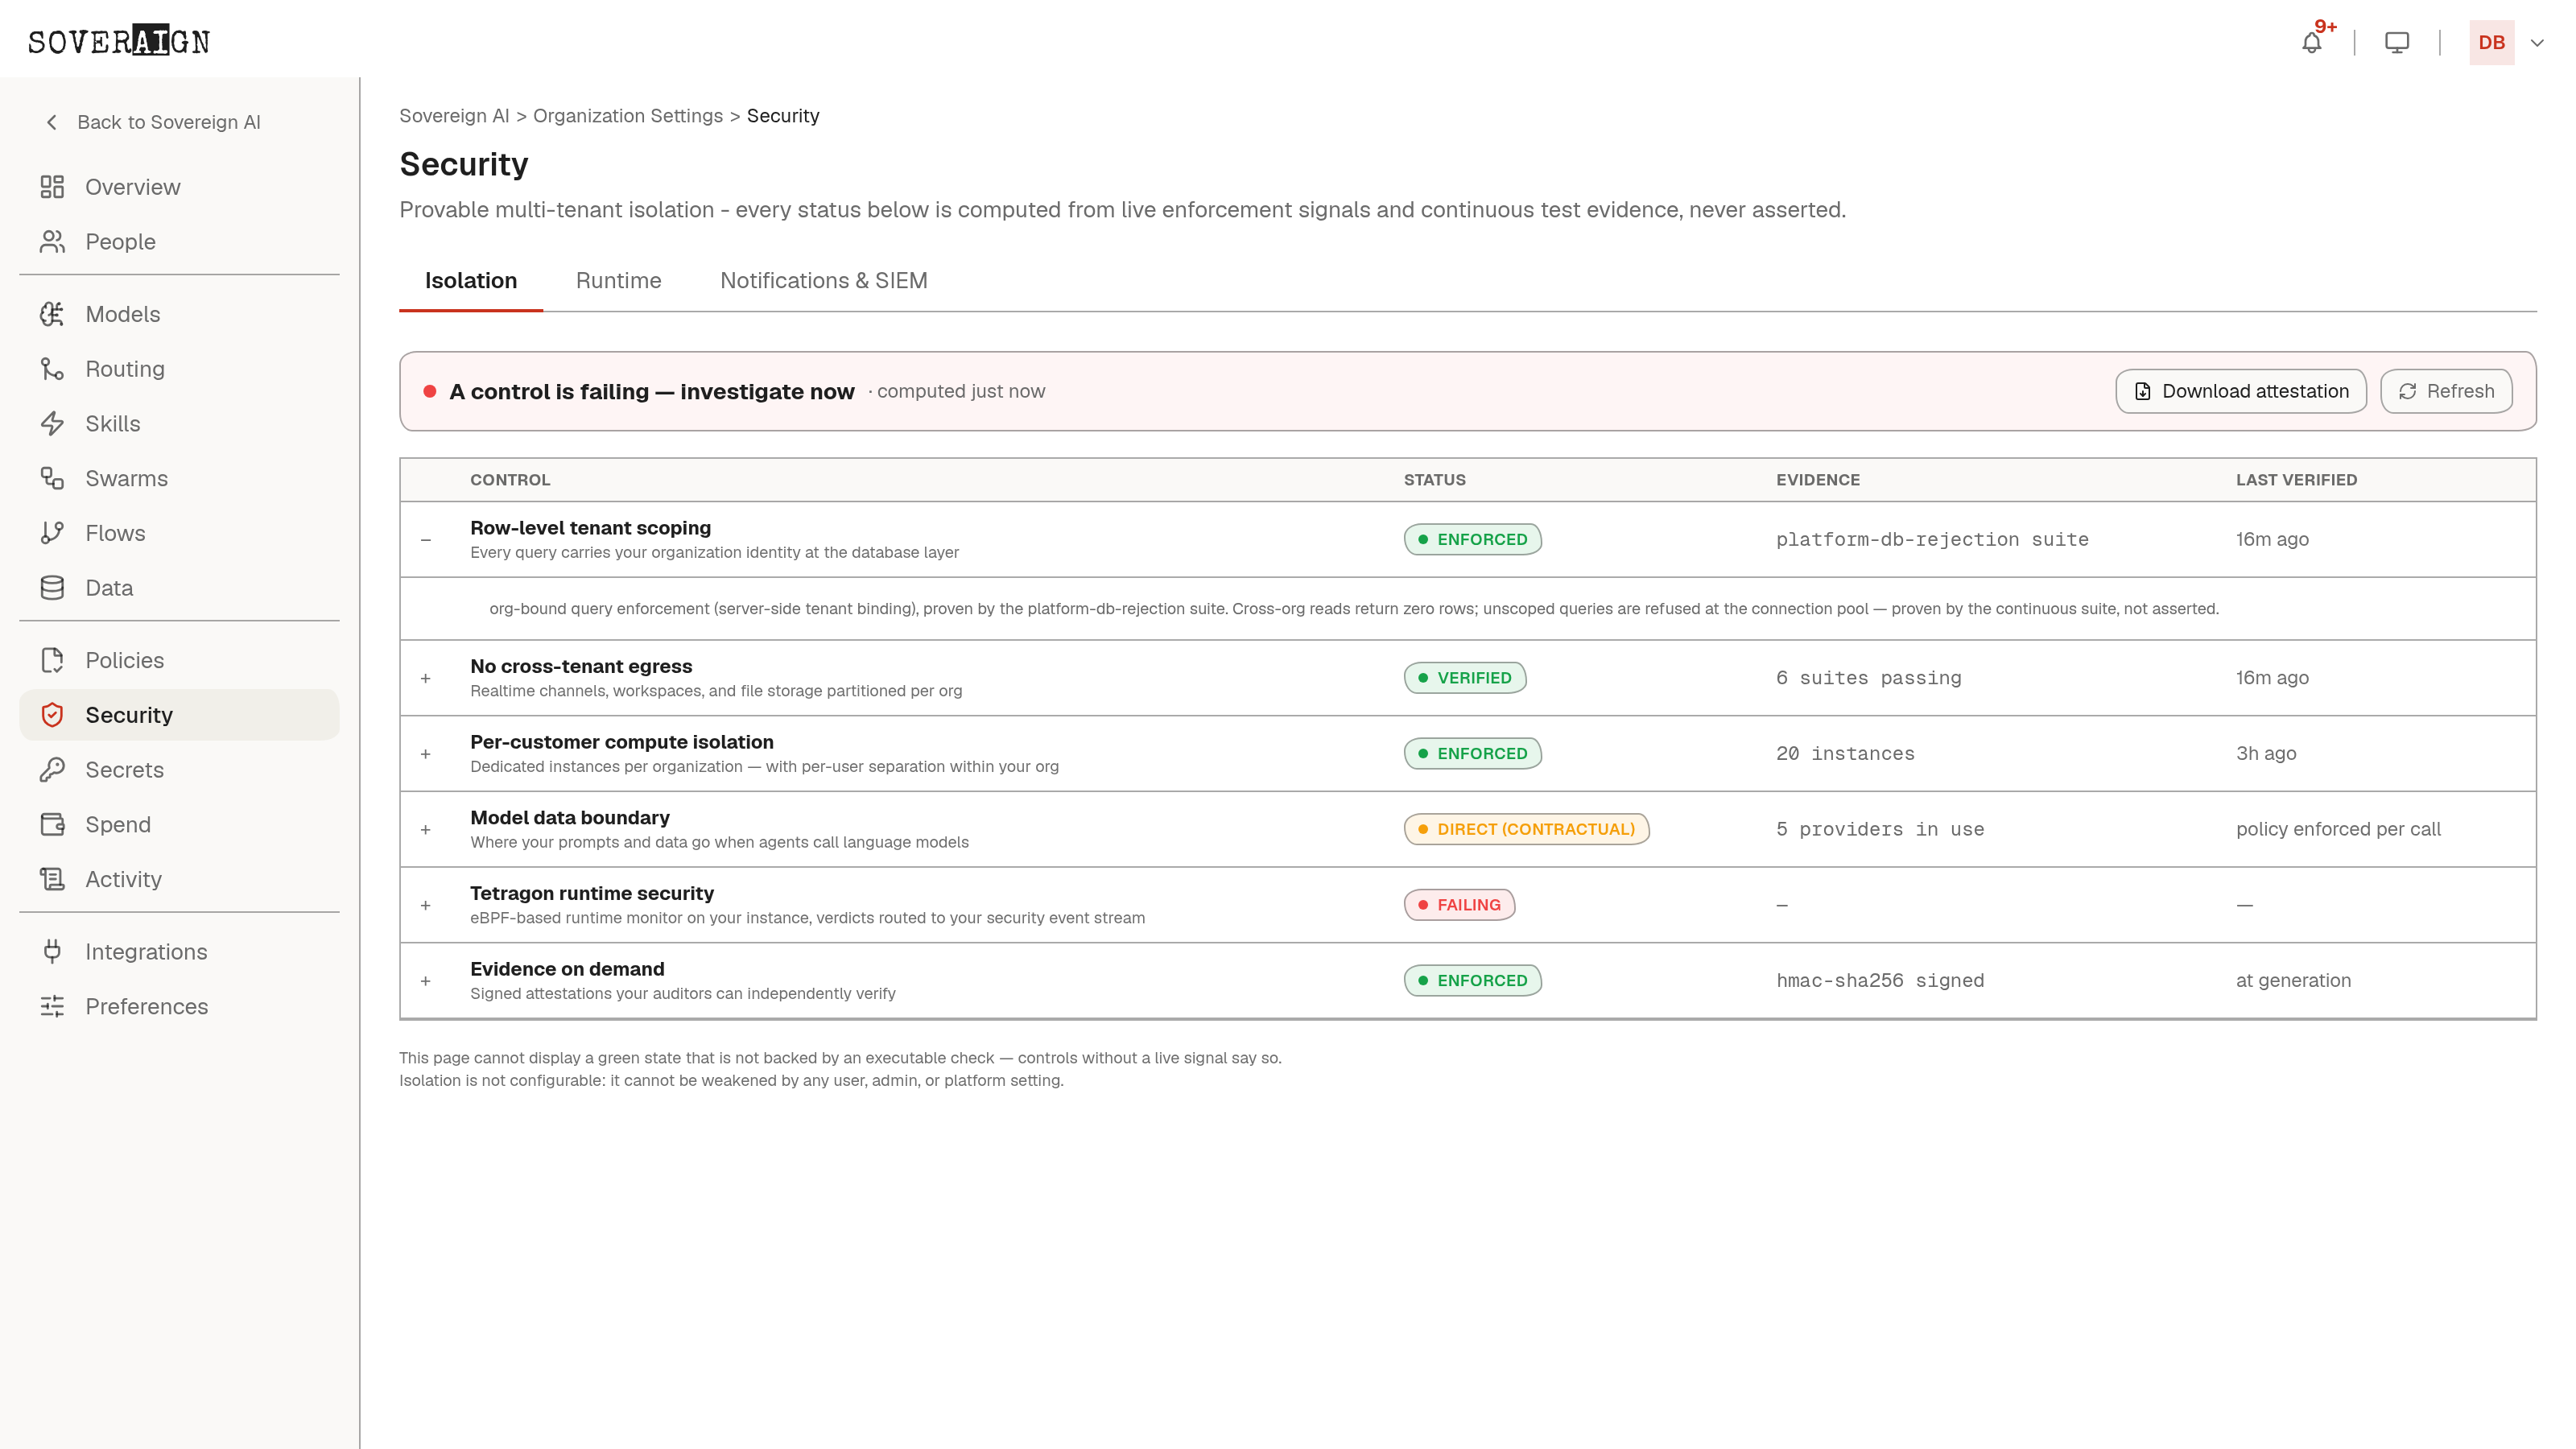Click the Models brain icon

pyautogui.click(x=52, y=314)
